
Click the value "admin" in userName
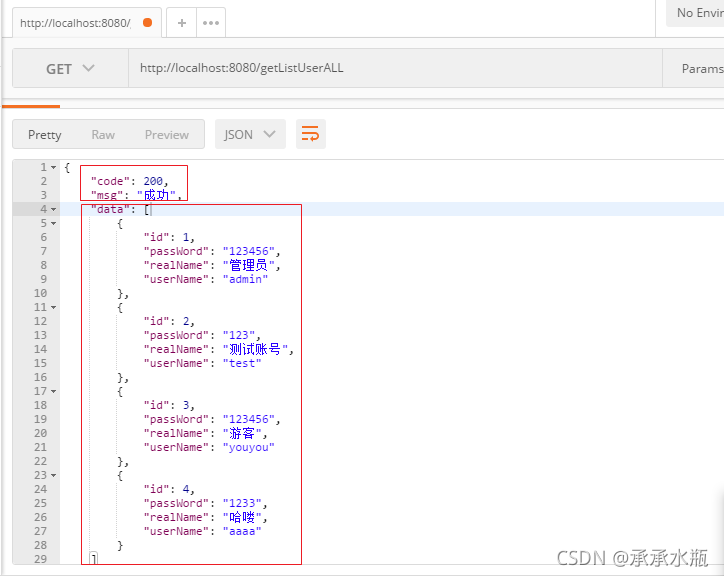pos(245,279)
